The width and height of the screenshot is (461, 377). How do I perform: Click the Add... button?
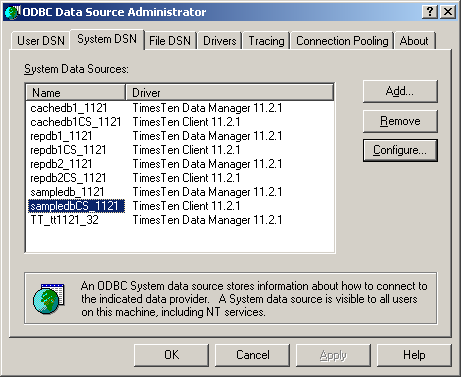point(400,91)
